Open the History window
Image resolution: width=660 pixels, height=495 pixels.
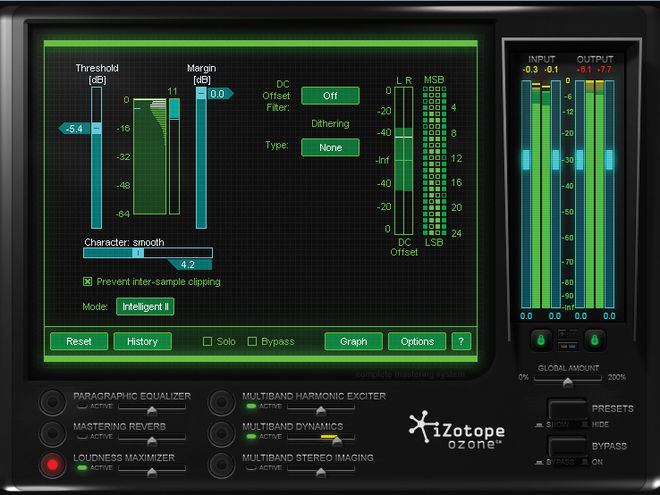coord(143,341)
